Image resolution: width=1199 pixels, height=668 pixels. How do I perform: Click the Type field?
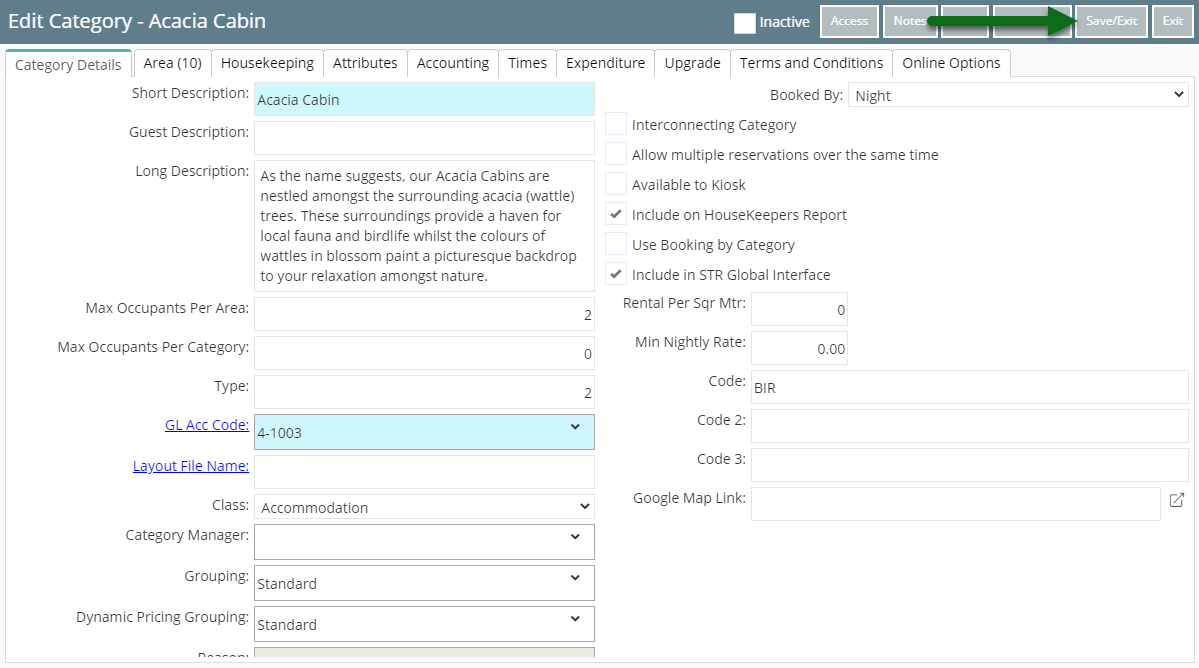[x=424, y=392]
